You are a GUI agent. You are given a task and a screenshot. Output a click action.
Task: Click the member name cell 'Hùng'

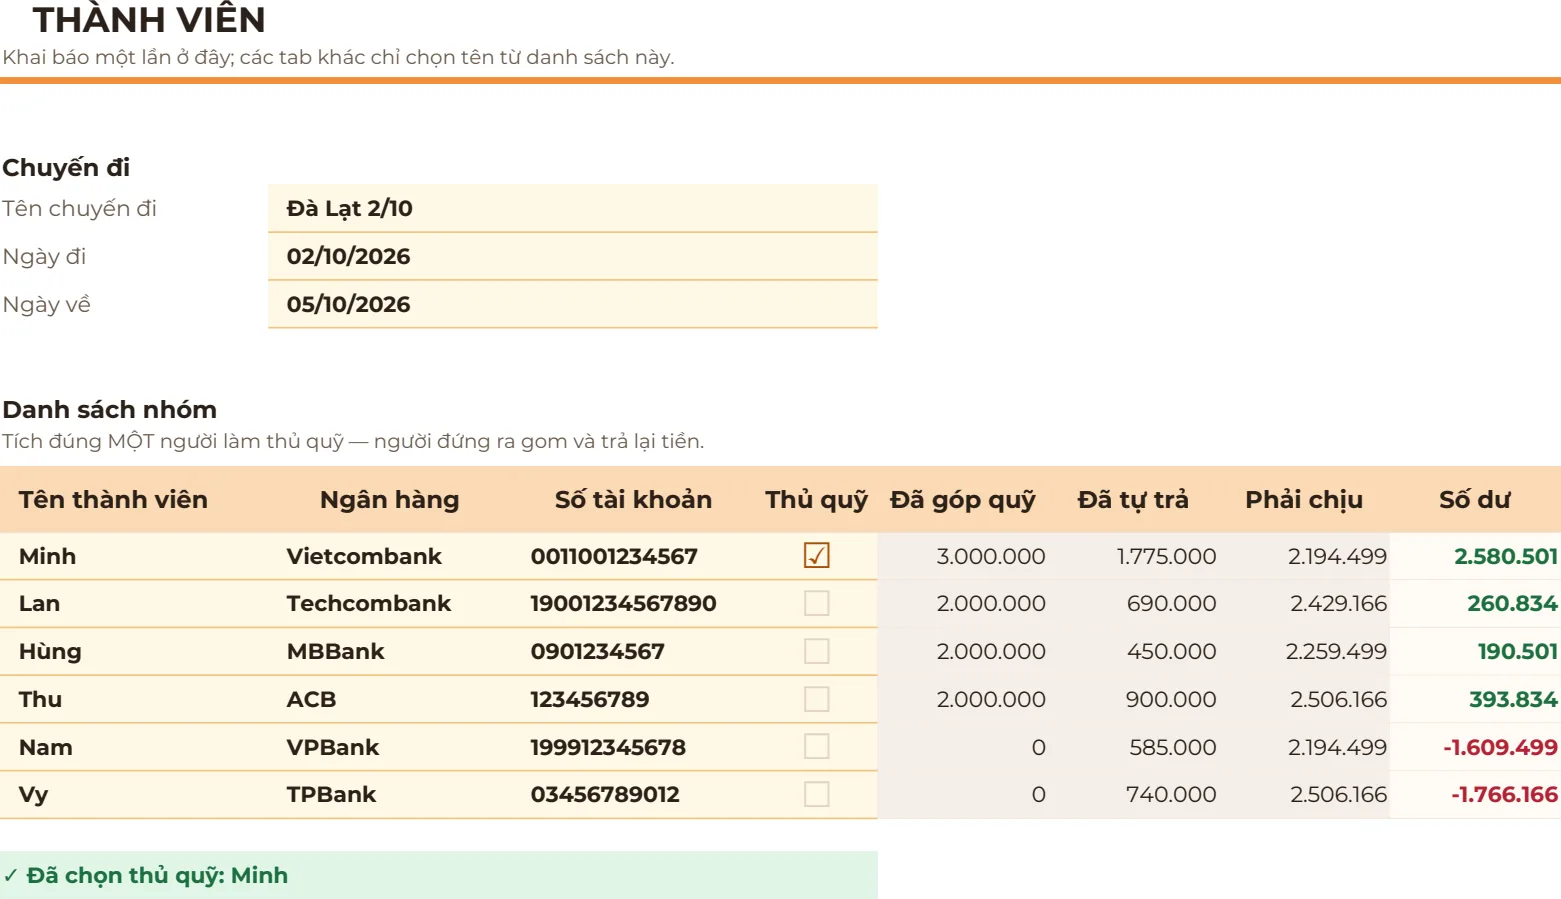134,652
